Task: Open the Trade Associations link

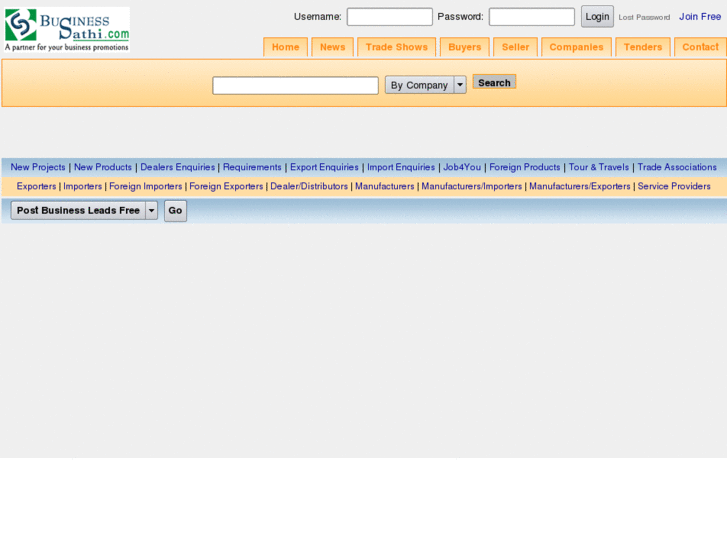Action: pyautogui.click(x=677, y=167)
